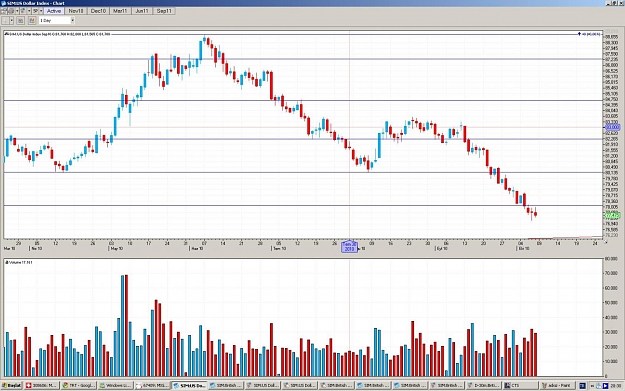Expand the SP toolbar dropdown arrow
The width and height of the screenshot is (625, 391).
coord(41,11)
